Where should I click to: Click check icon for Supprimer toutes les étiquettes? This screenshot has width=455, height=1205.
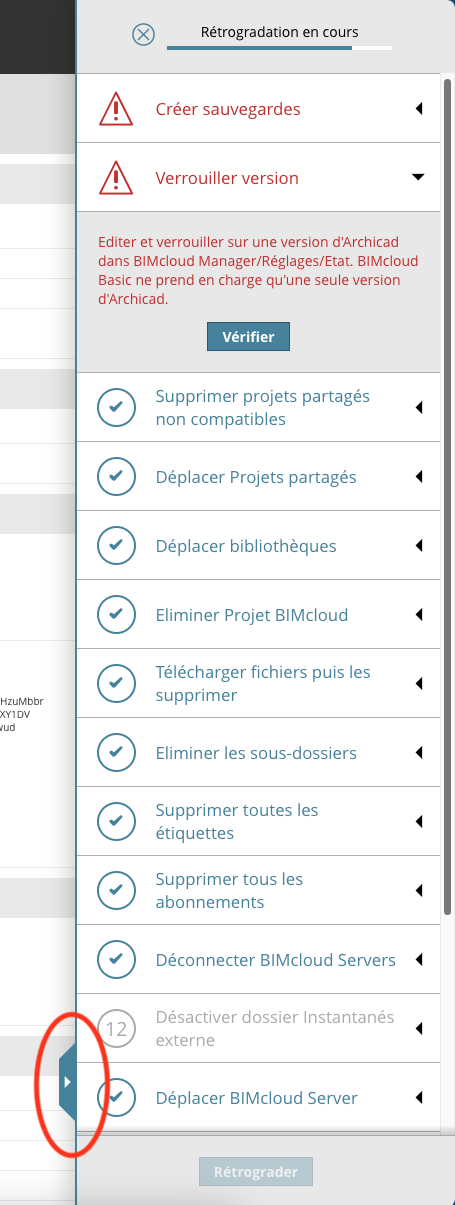[x=117, y=821]
